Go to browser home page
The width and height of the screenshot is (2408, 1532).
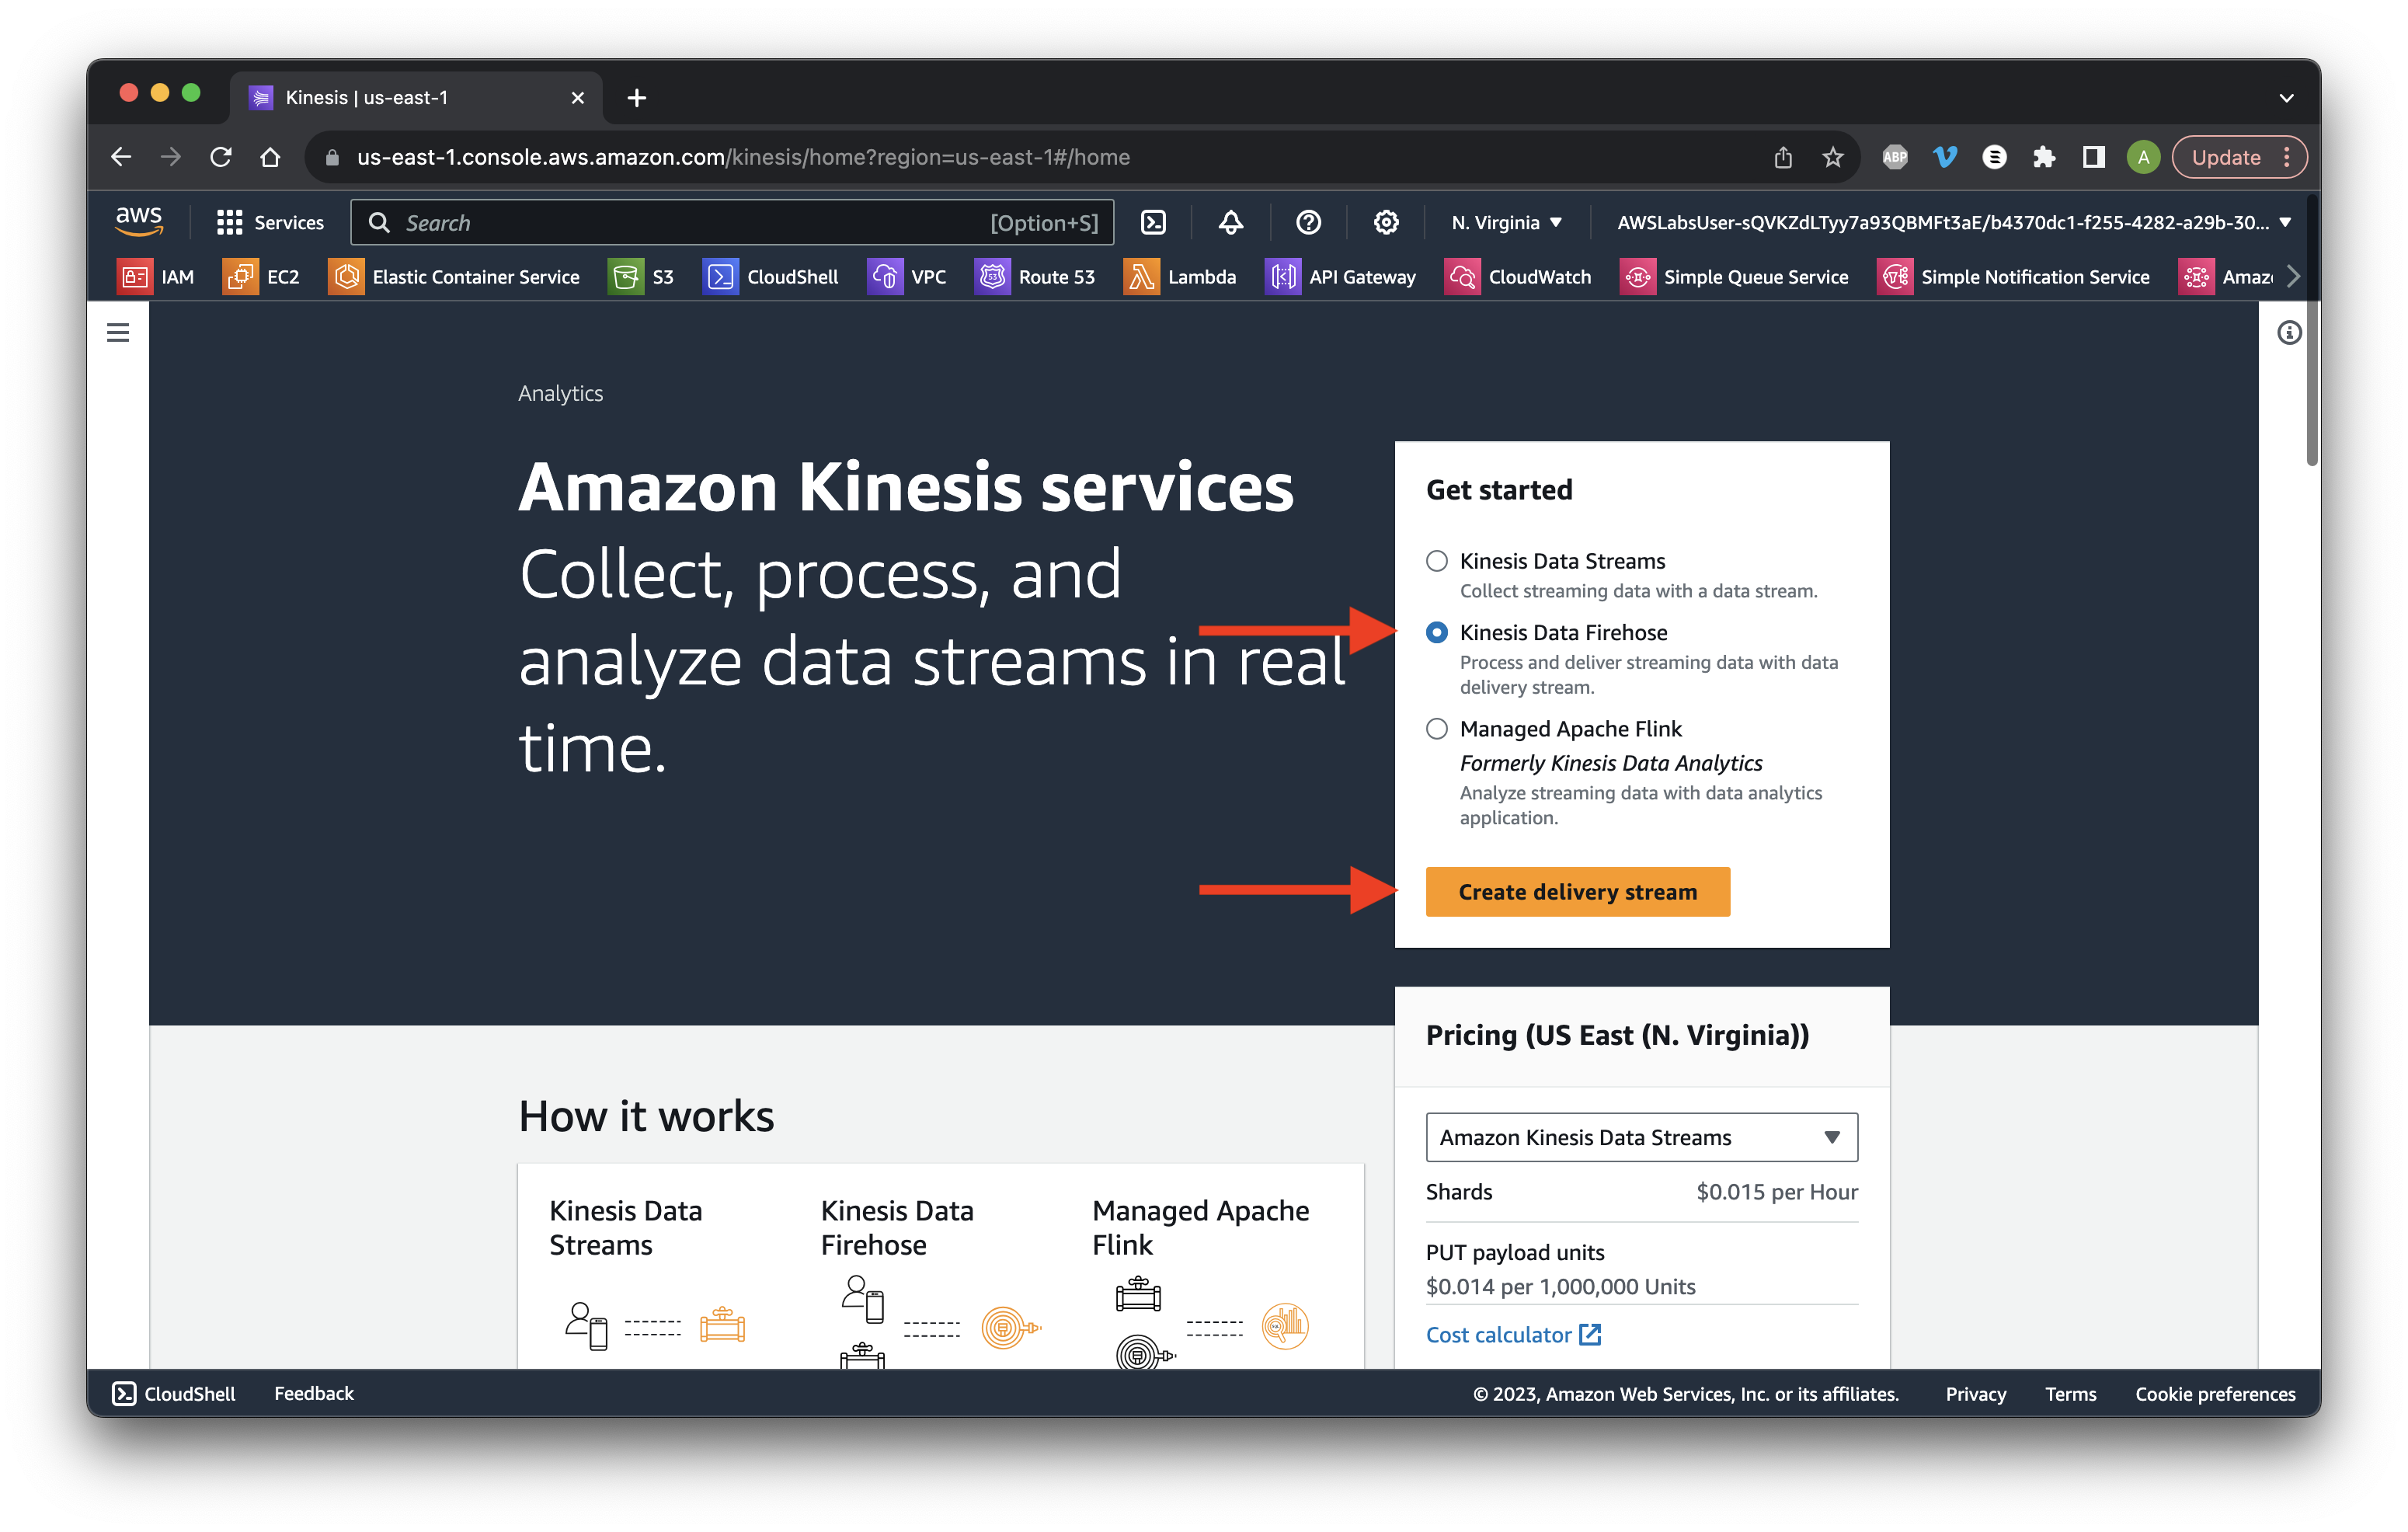(x=270, y=157)
